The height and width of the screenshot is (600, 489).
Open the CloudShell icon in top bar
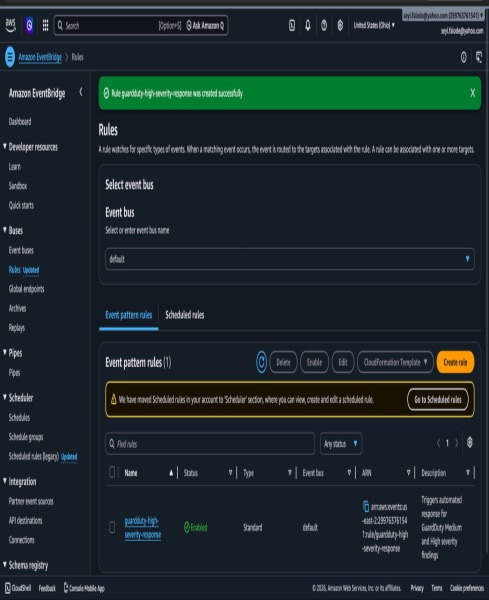[292, 25]
